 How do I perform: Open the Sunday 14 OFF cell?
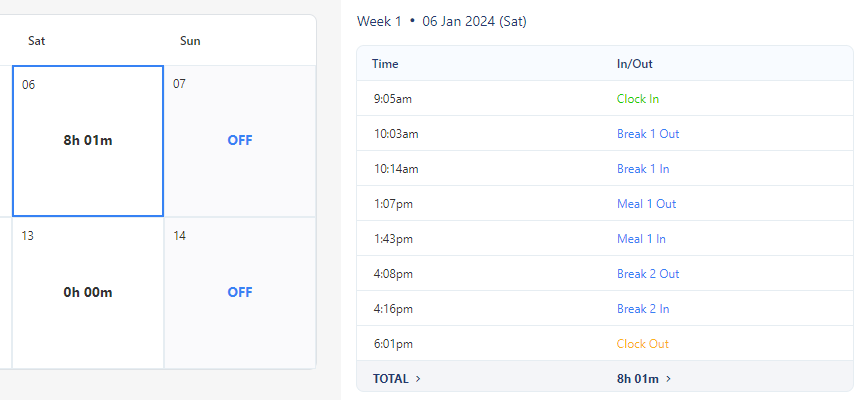240,293
